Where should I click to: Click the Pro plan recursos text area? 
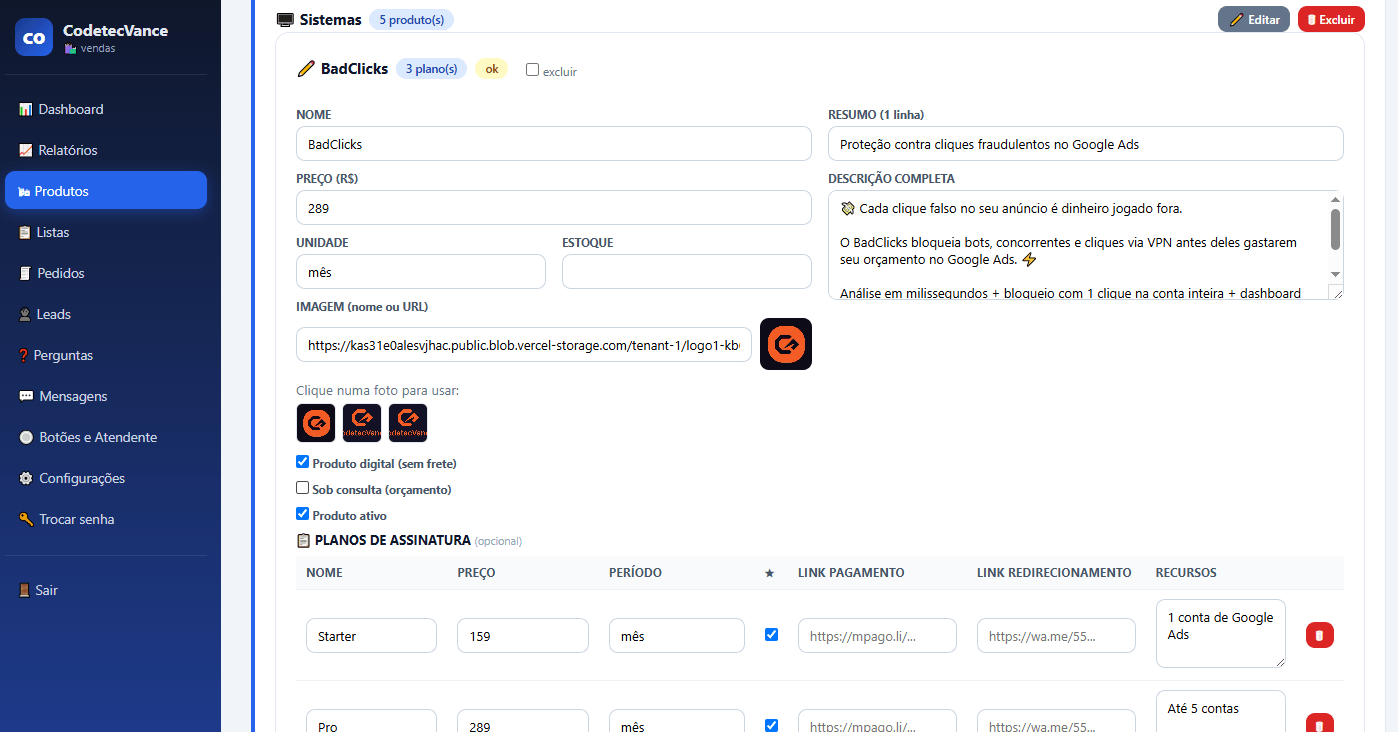tap(1221, 711)
